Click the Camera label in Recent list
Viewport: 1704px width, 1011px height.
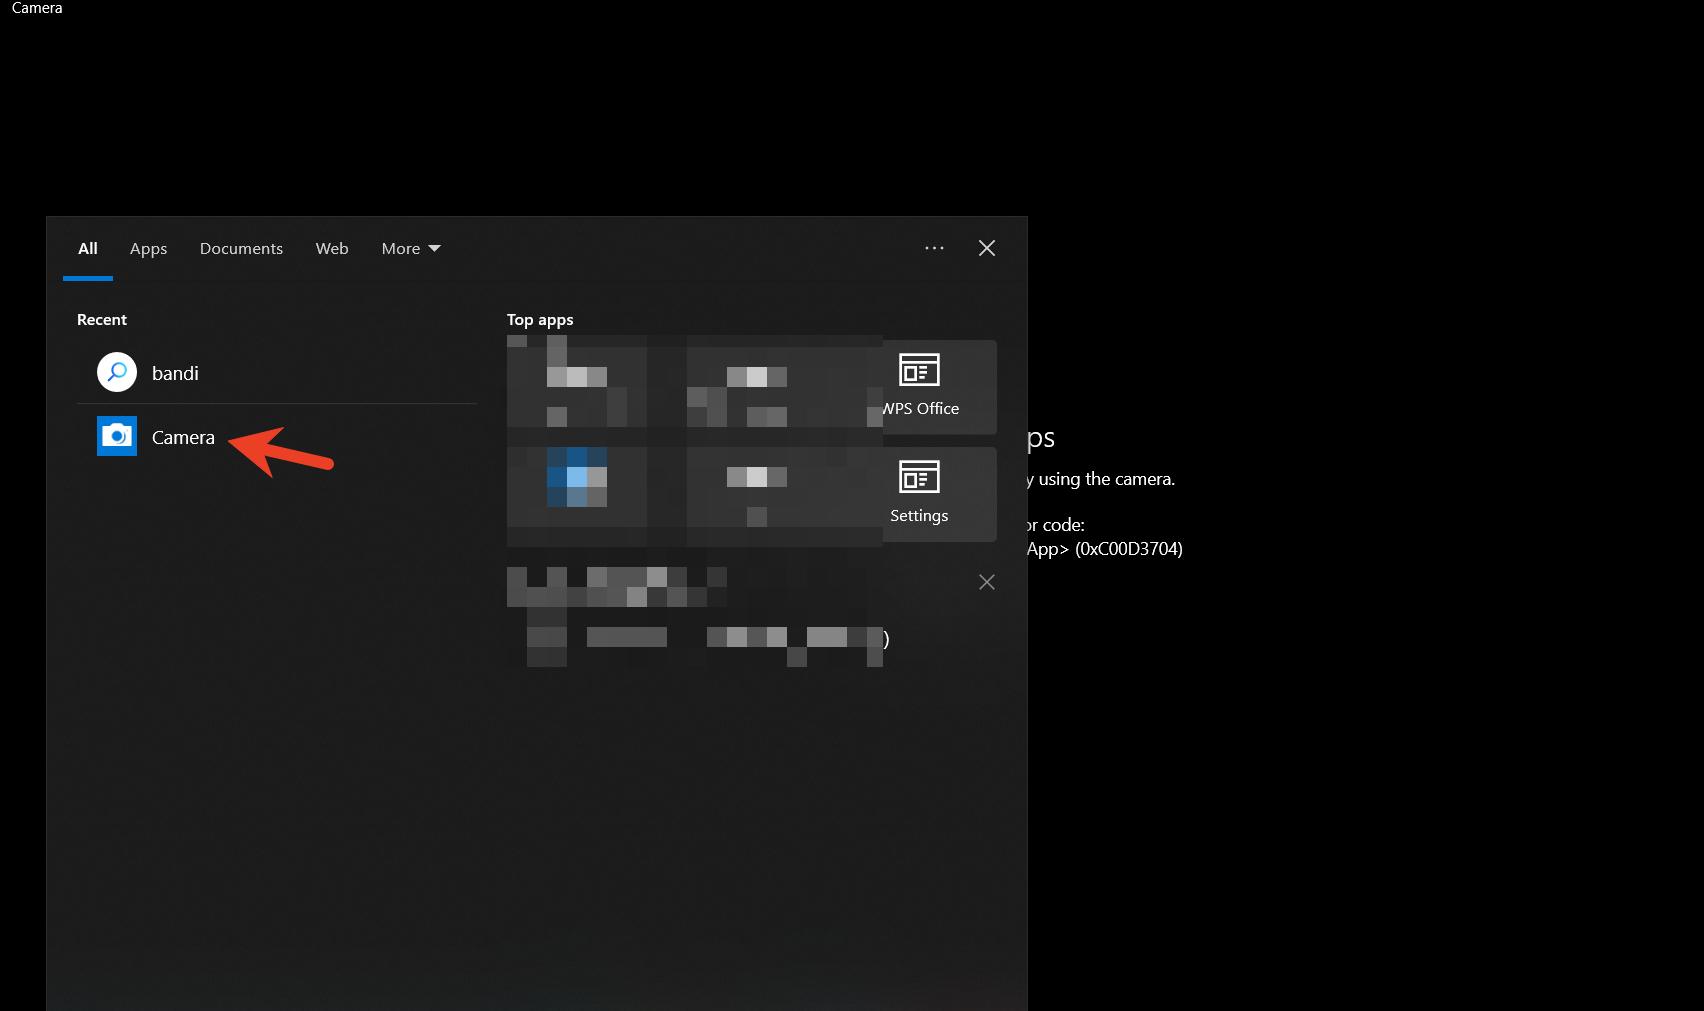coord(183,437)
